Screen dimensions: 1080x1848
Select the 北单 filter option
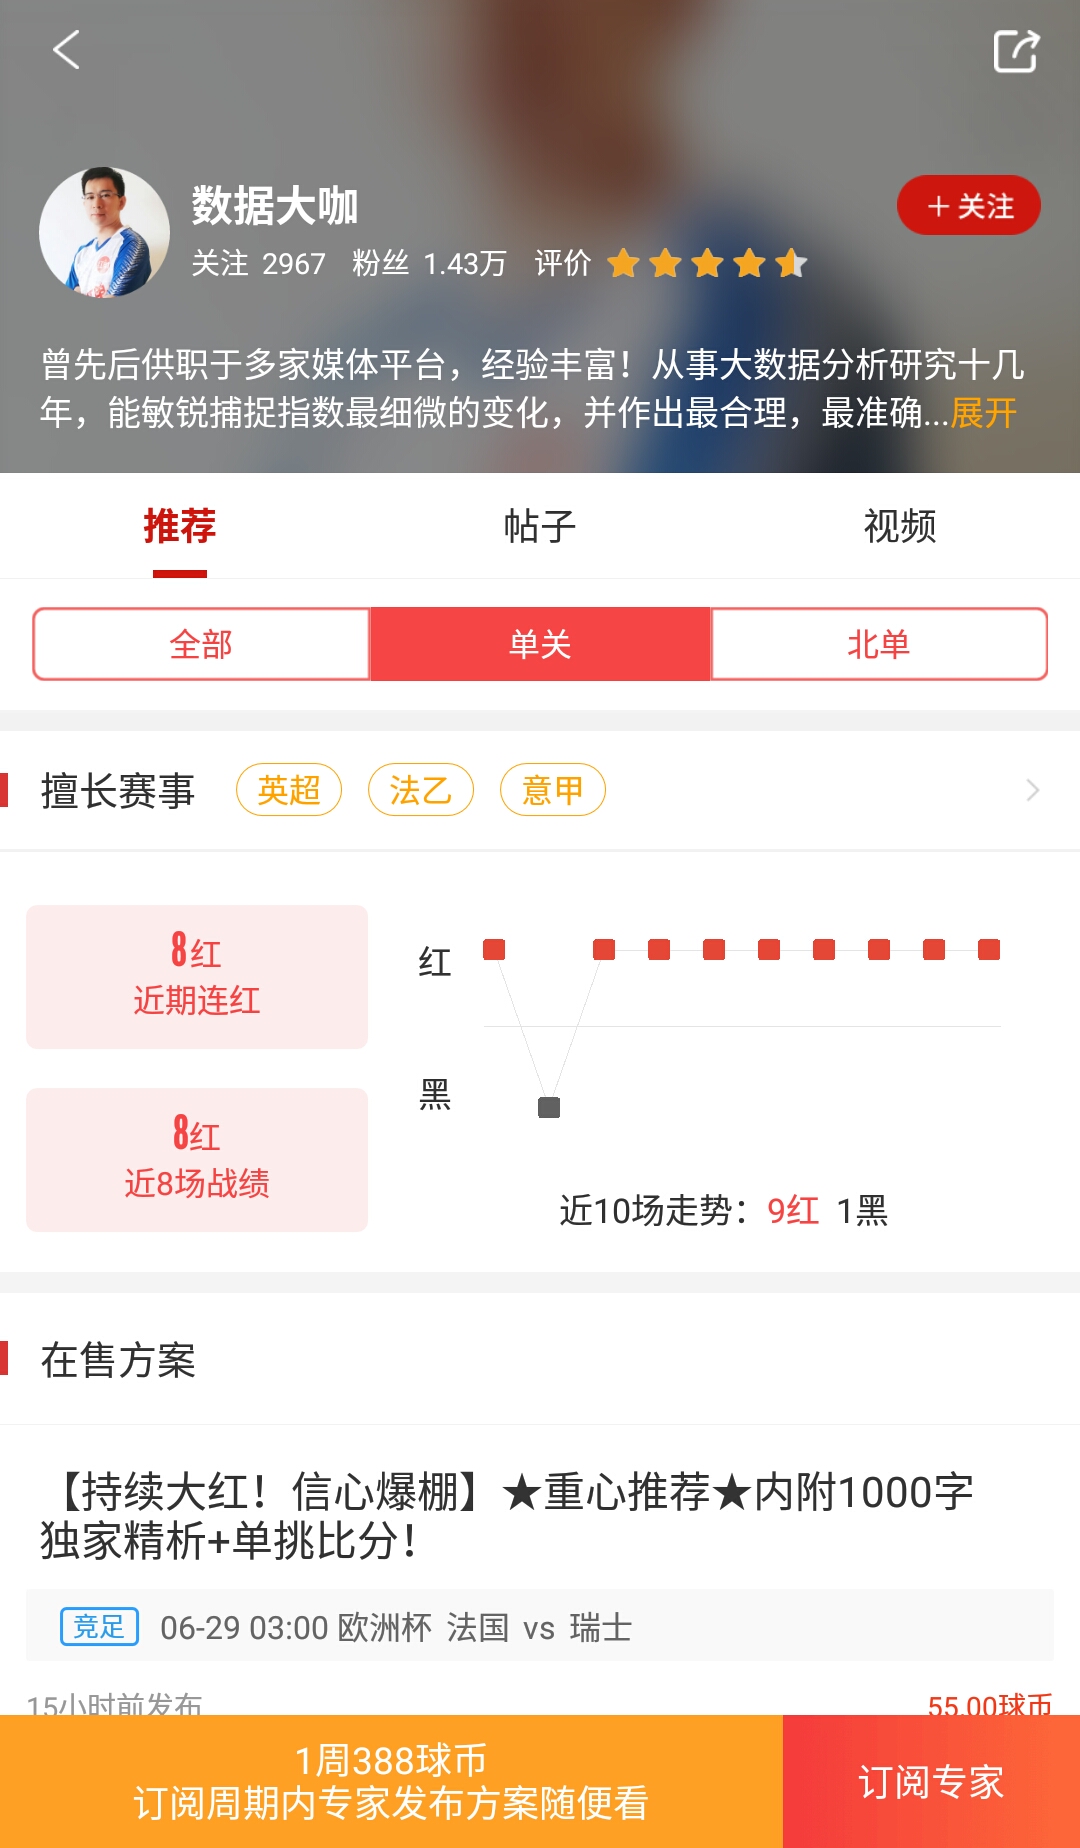[879, 644]
